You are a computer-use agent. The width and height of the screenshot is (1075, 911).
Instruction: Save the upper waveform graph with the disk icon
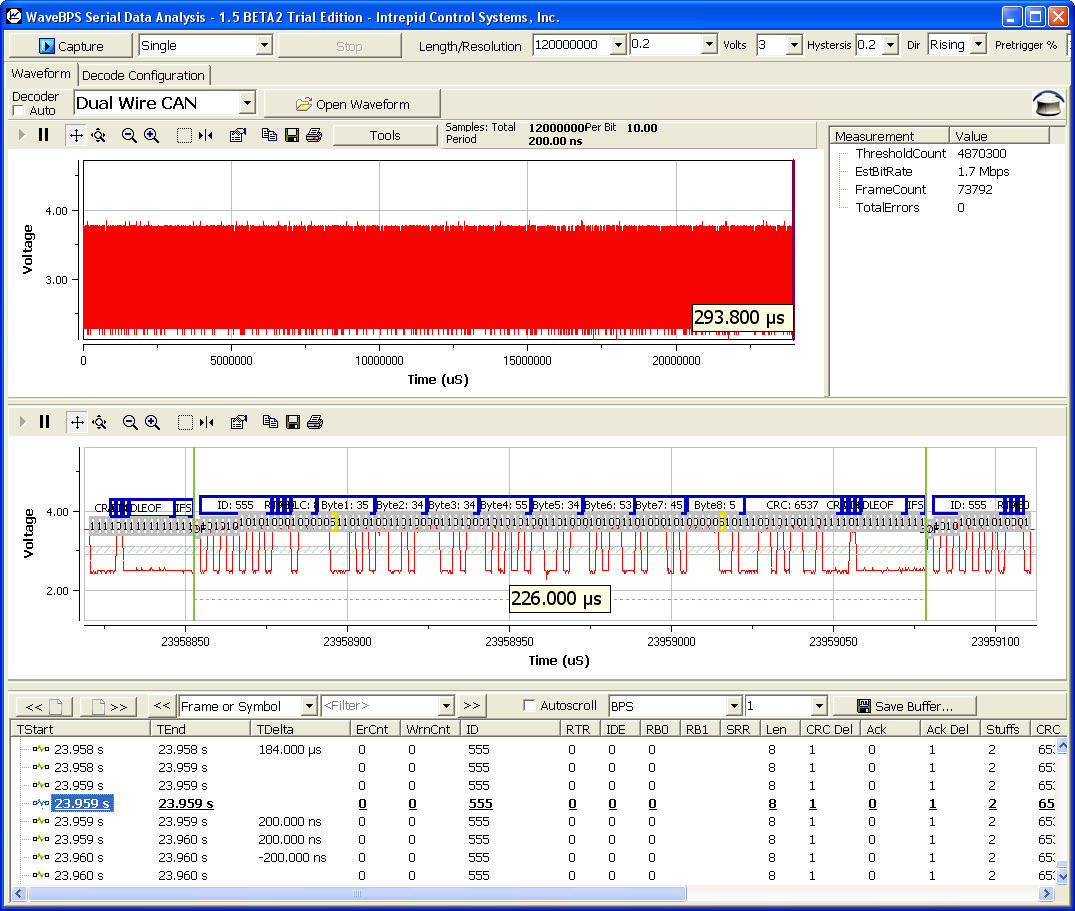point(292,135)
